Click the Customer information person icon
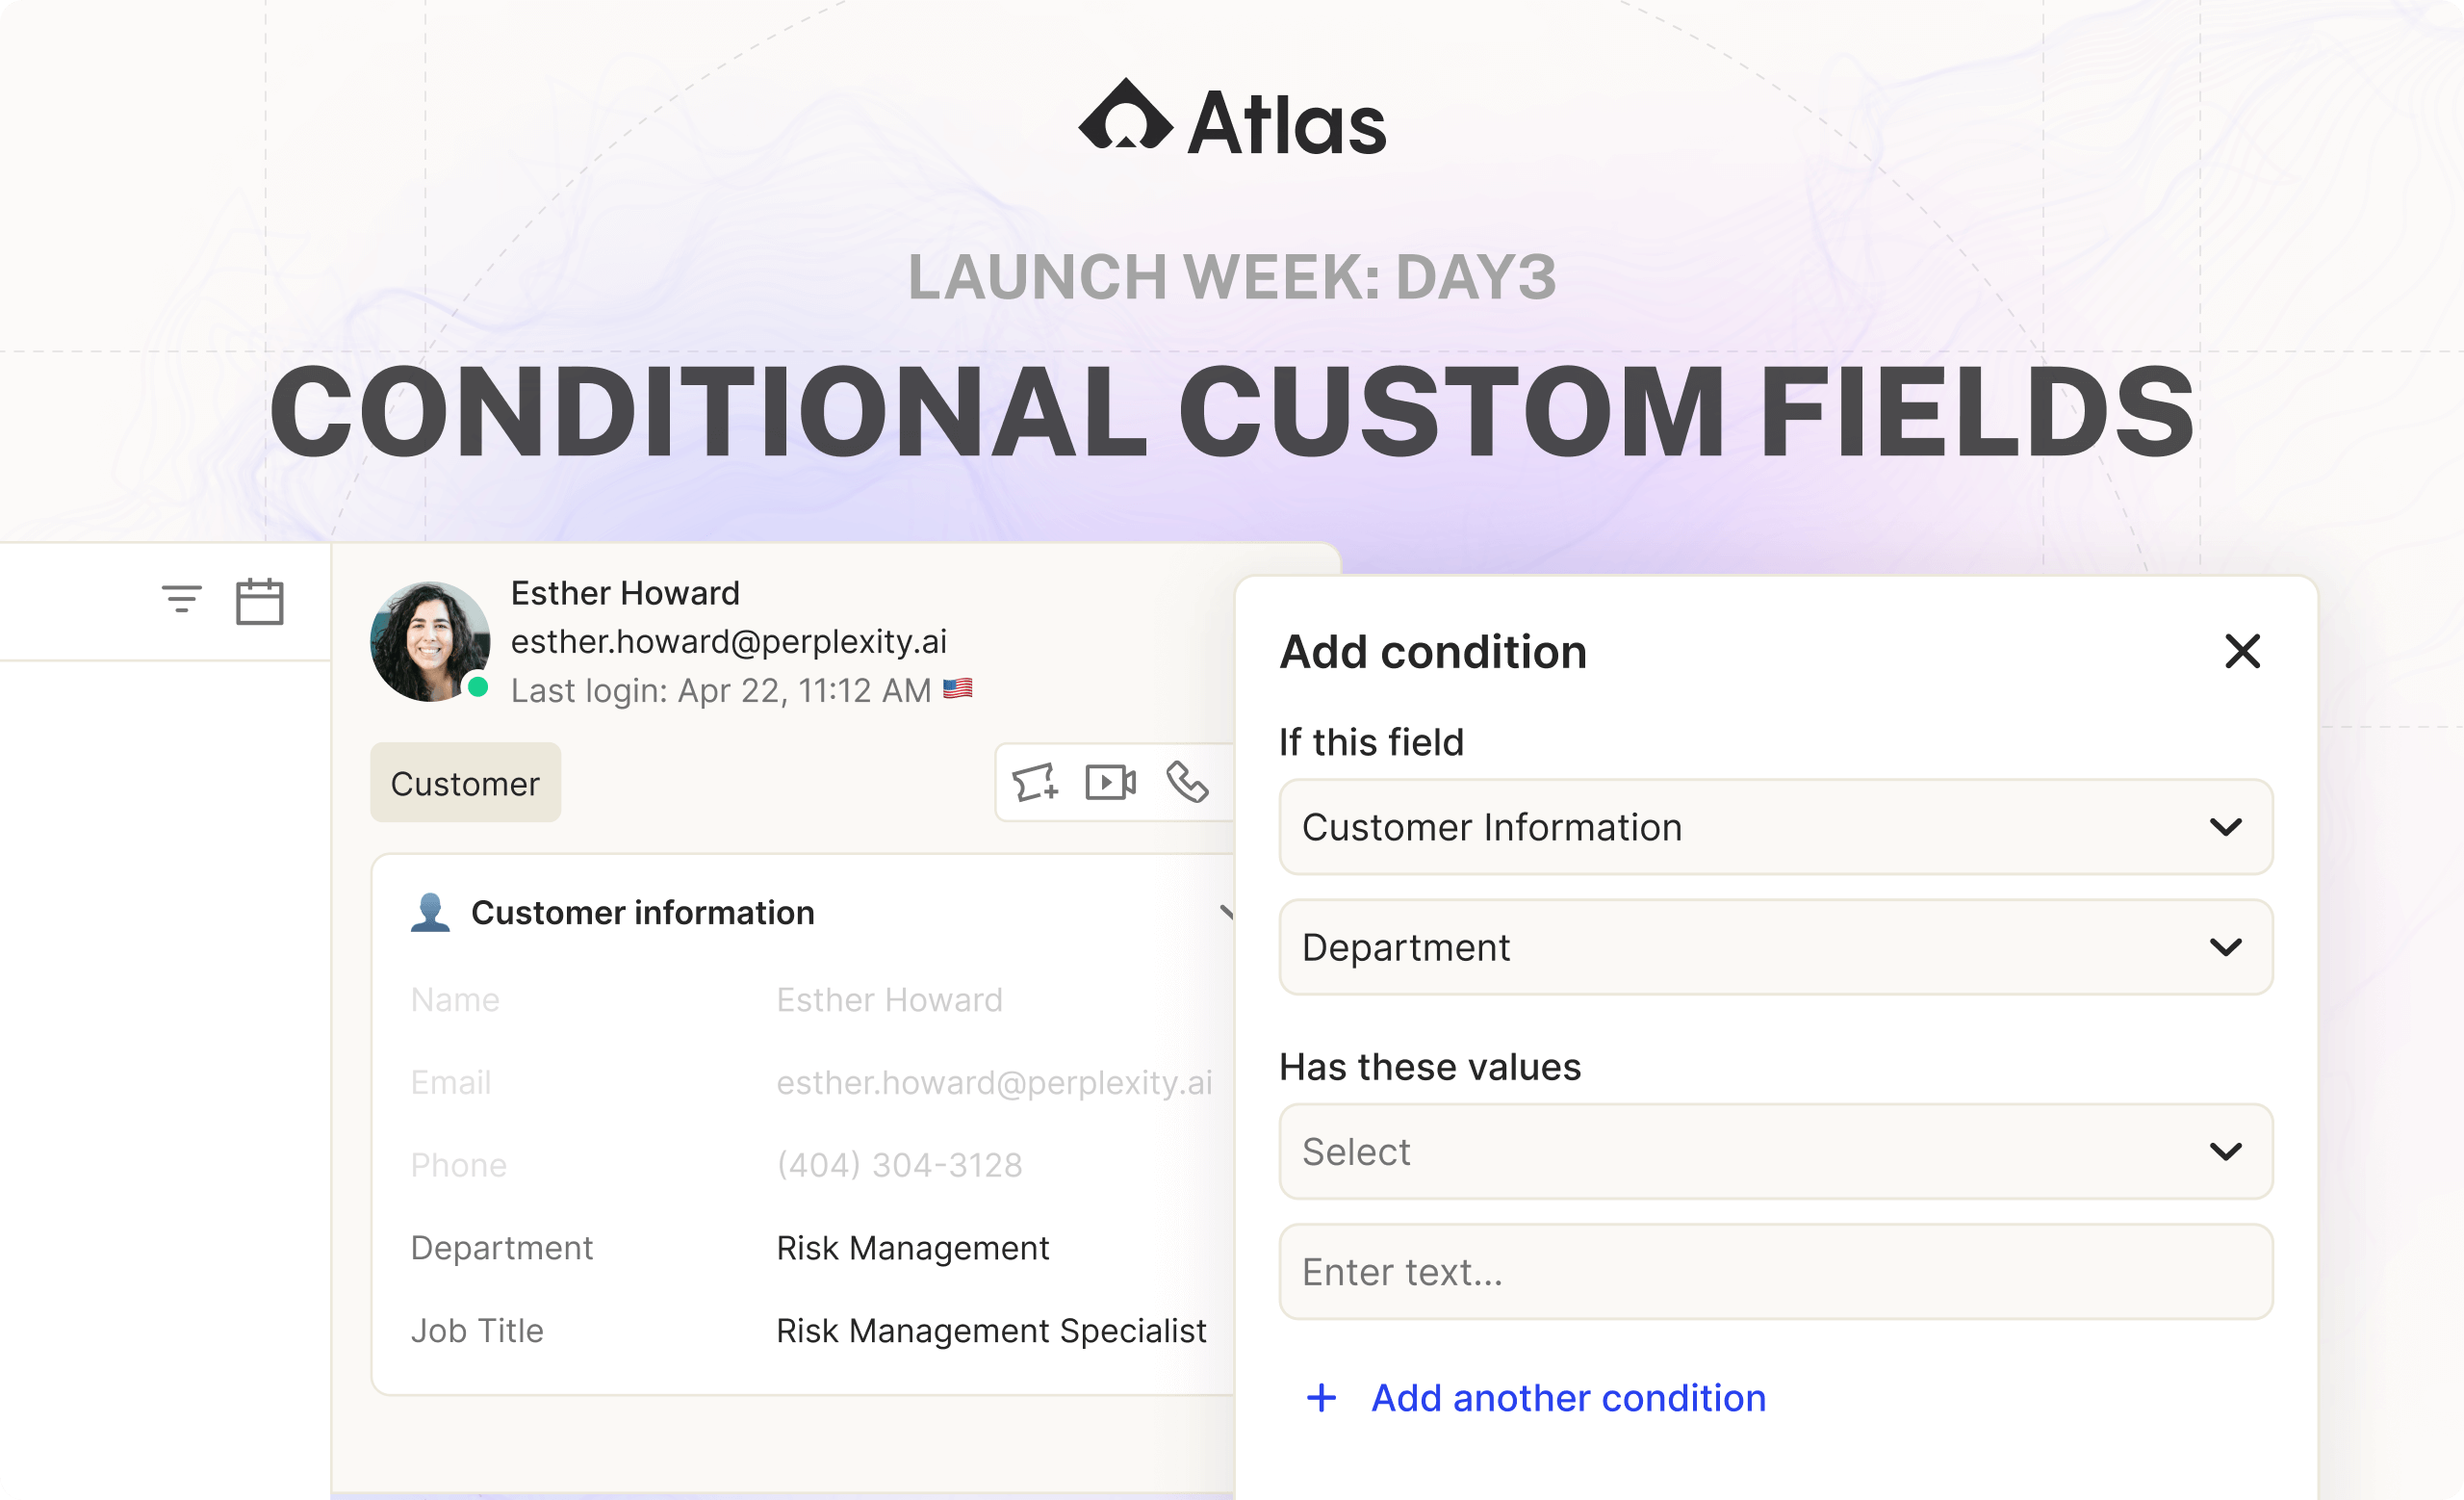Screen dimensions: 2464x1500 tap(431, 912)
